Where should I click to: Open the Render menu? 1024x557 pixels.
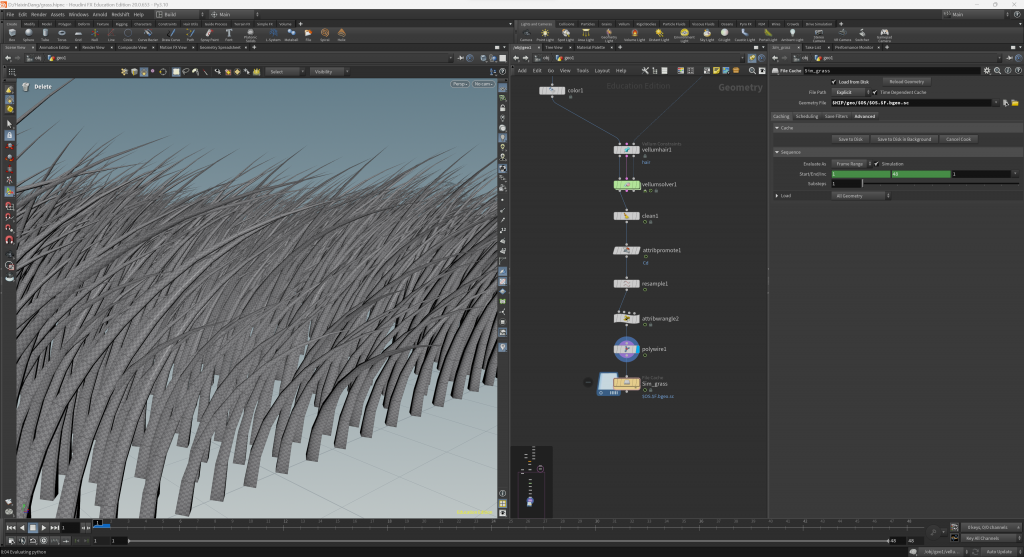(39, 14)
